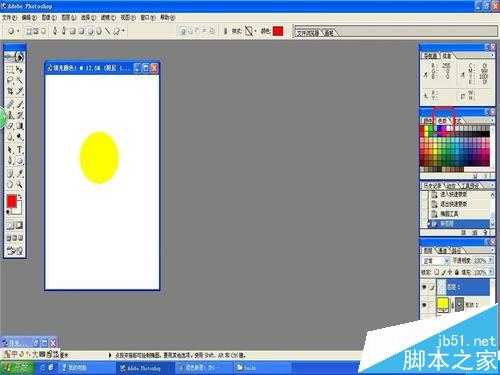The image size is (500, 375).
Task: Open the layer opacity dropdown arrow
Action: coord(491,260)
